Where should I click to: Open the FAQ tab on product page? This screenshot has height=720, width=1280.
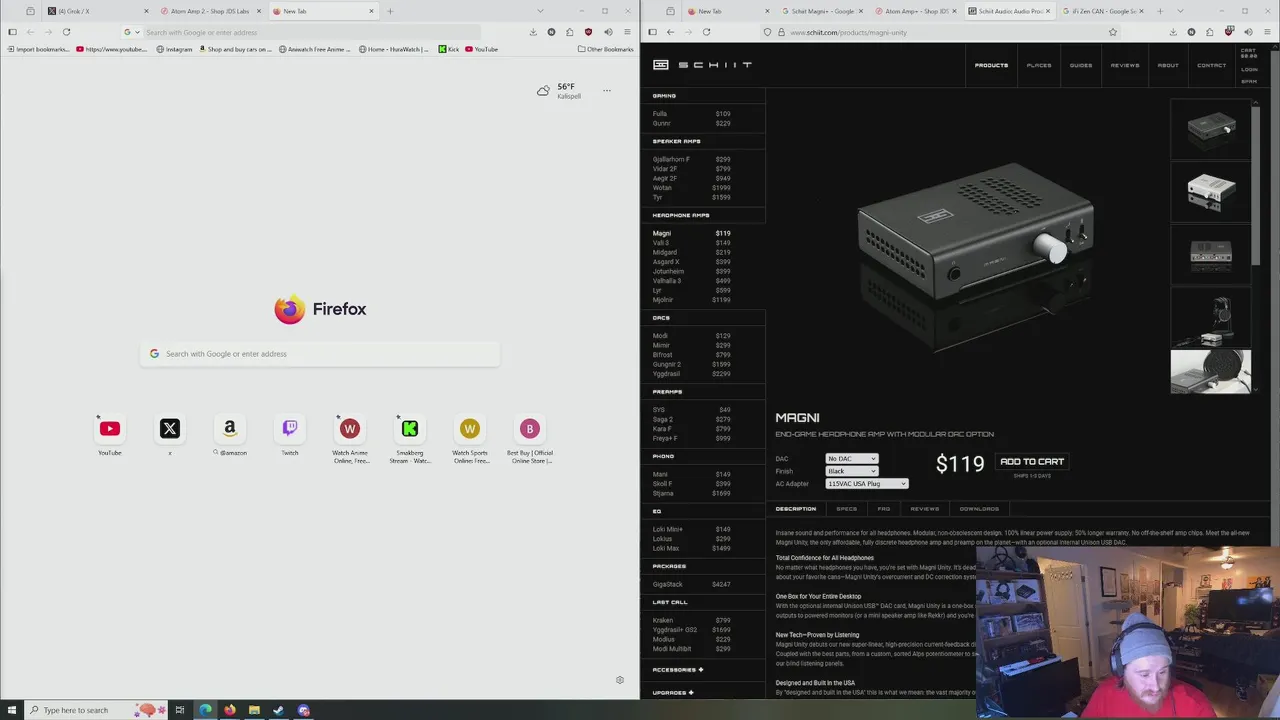point(883,509)
